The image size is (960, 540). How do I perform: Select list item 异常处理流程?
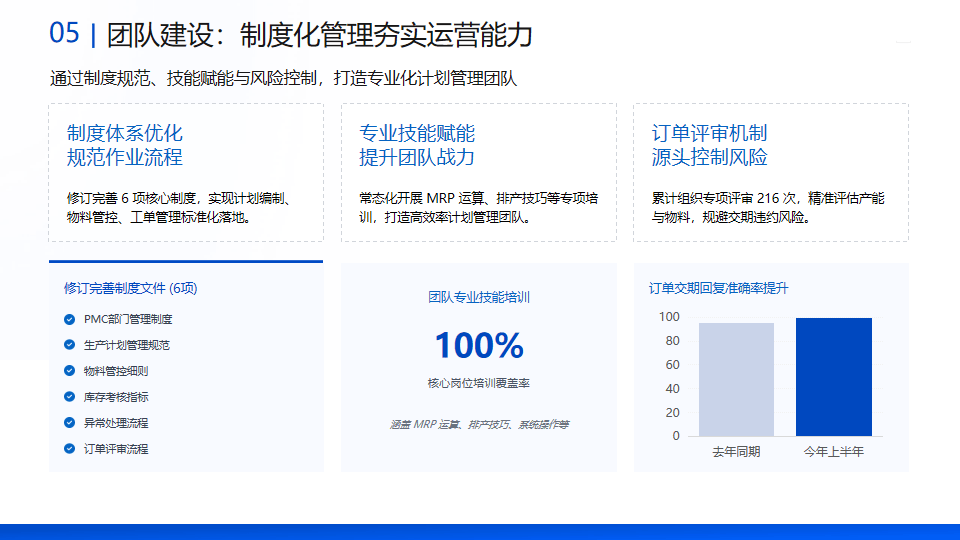coord(116,423)
